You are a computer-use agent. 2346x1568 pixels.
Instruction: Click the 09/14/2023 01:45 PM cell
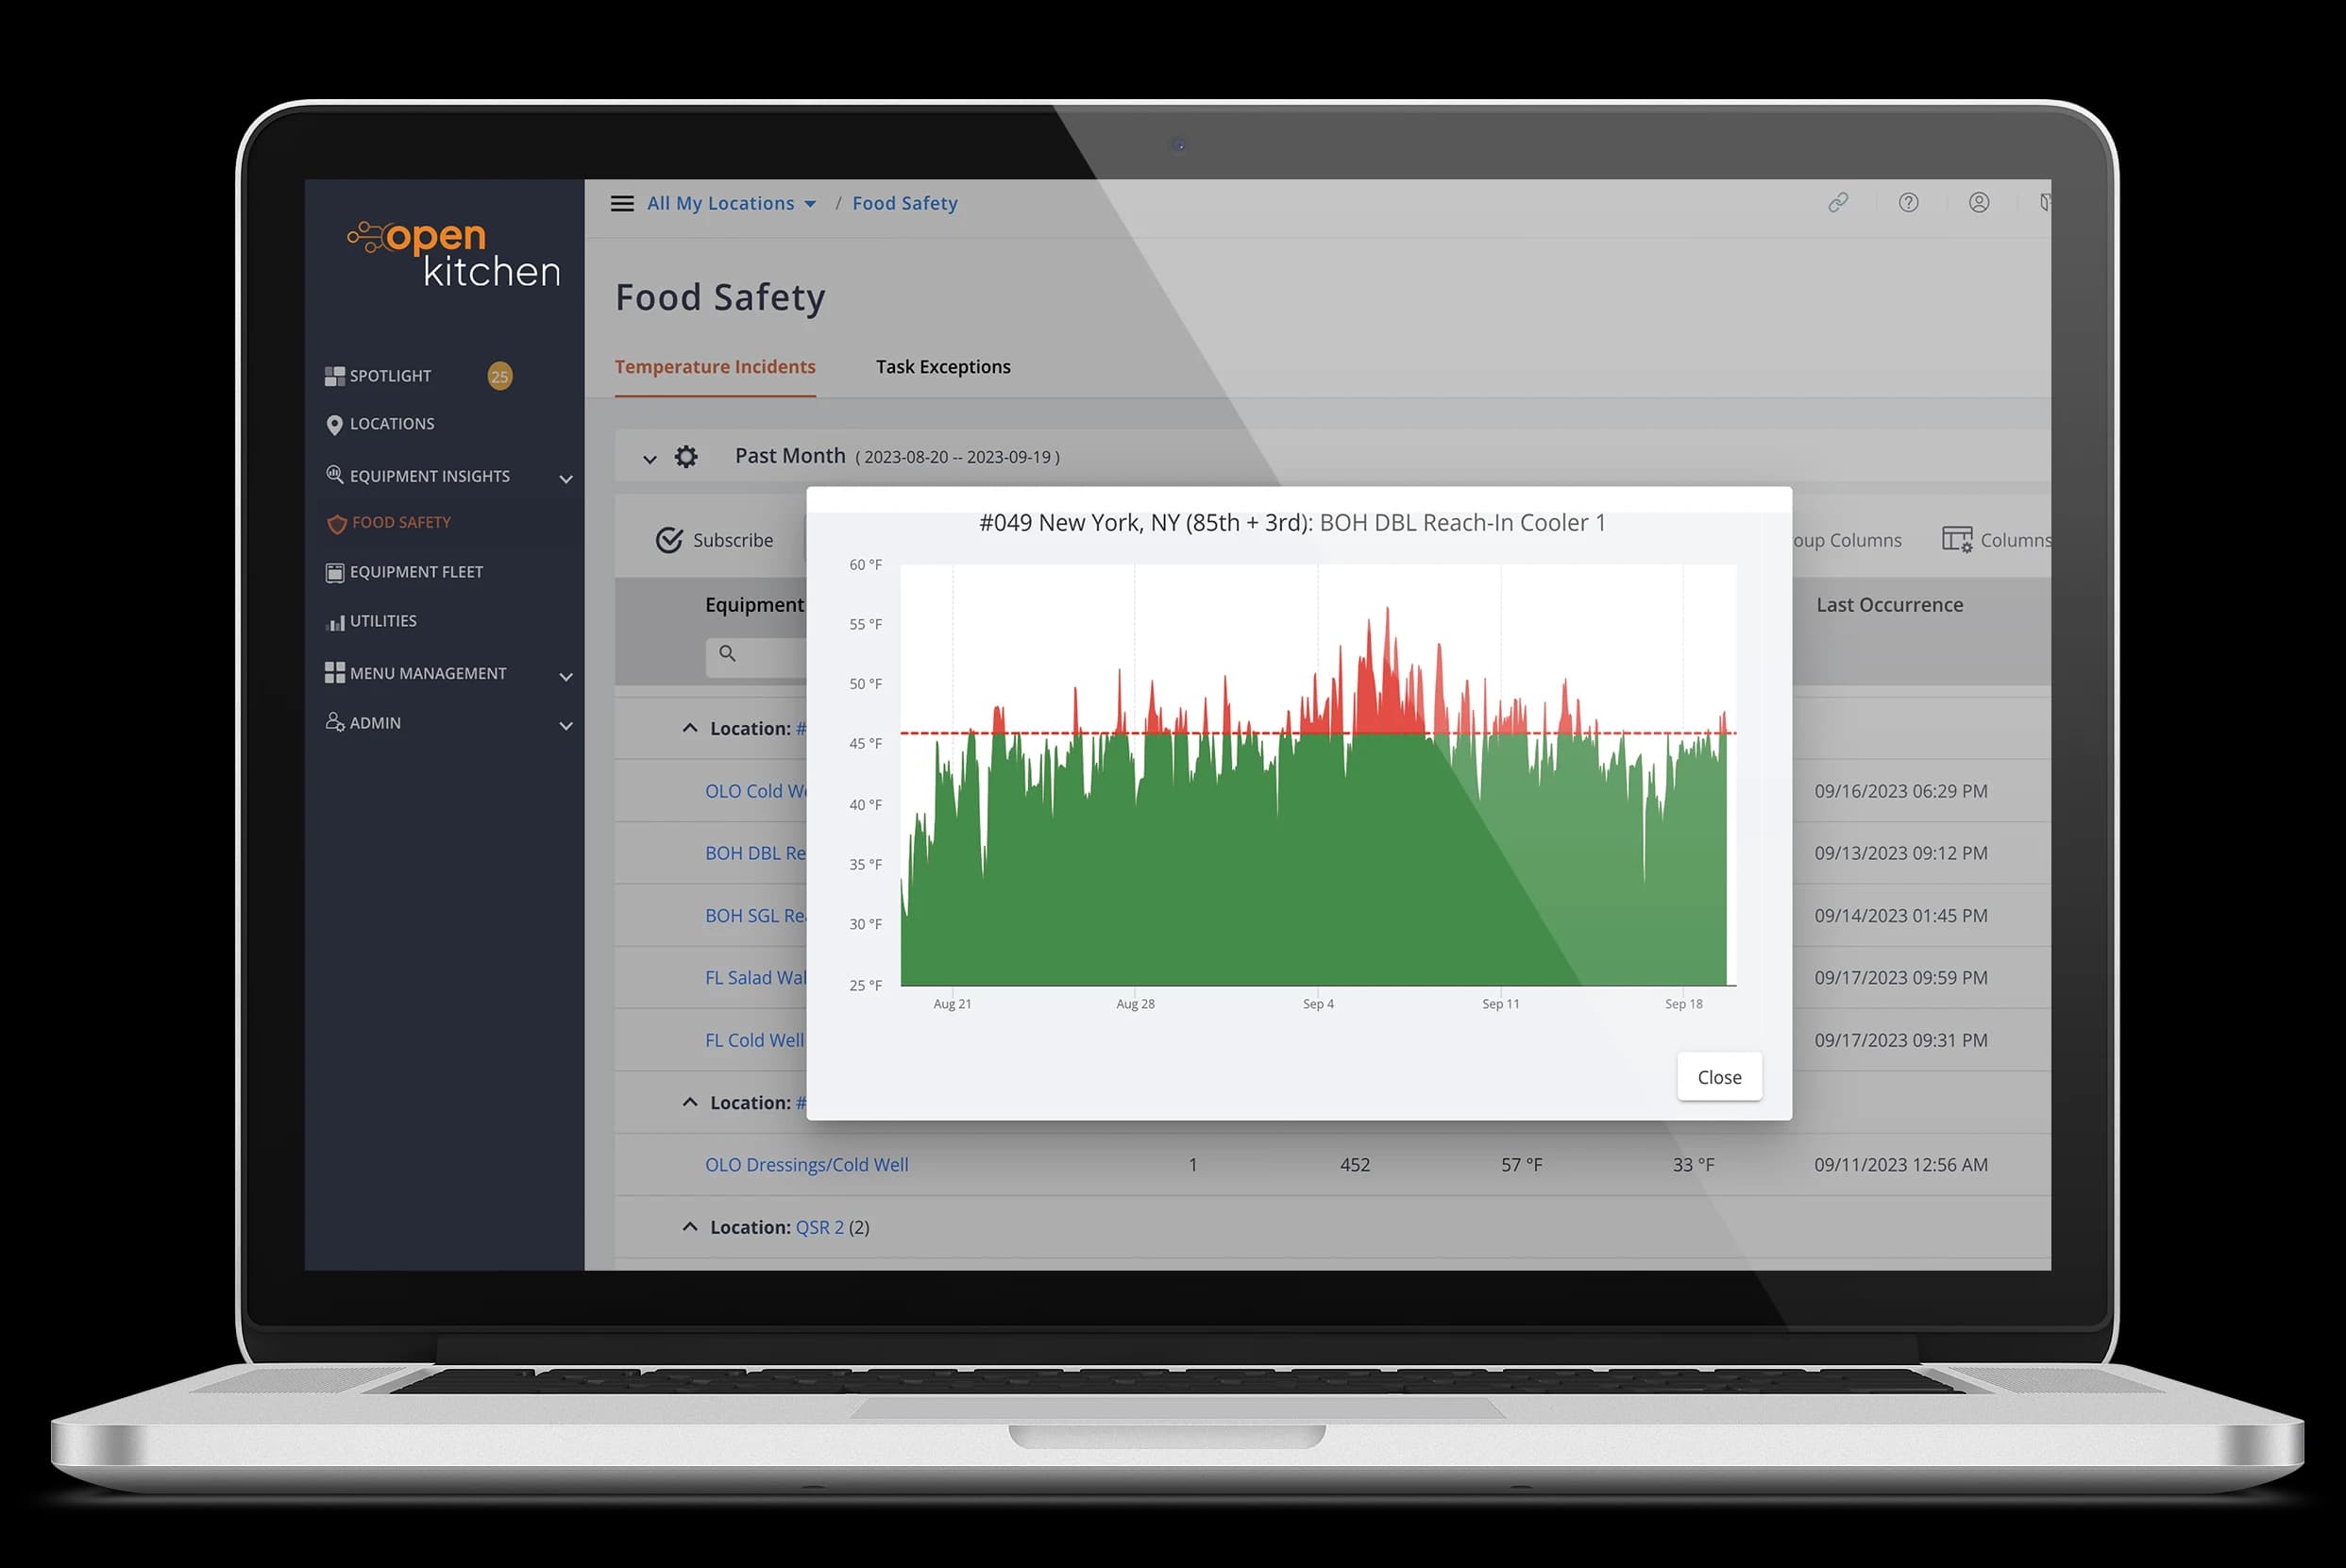coord(1901,915)
